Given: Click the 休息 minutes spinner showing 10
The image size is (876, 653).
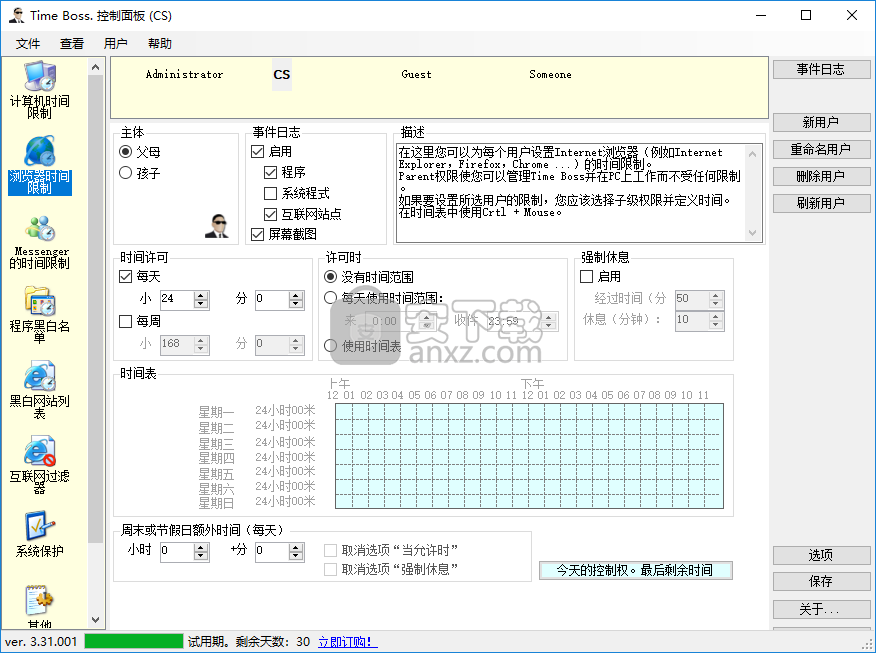Looking at the screenshot, I should [716, 321].
